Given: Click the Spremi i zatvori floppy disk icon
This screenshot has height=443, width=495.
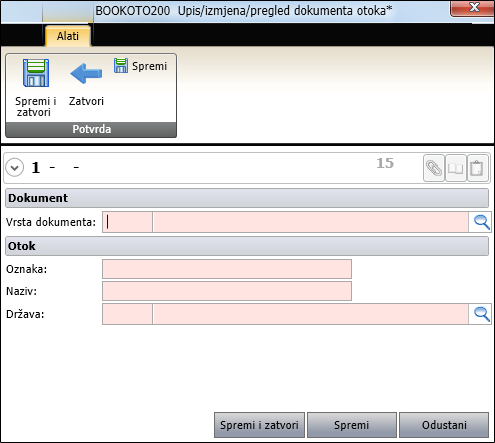Looking at the screenshot, I should coord(36,73).
